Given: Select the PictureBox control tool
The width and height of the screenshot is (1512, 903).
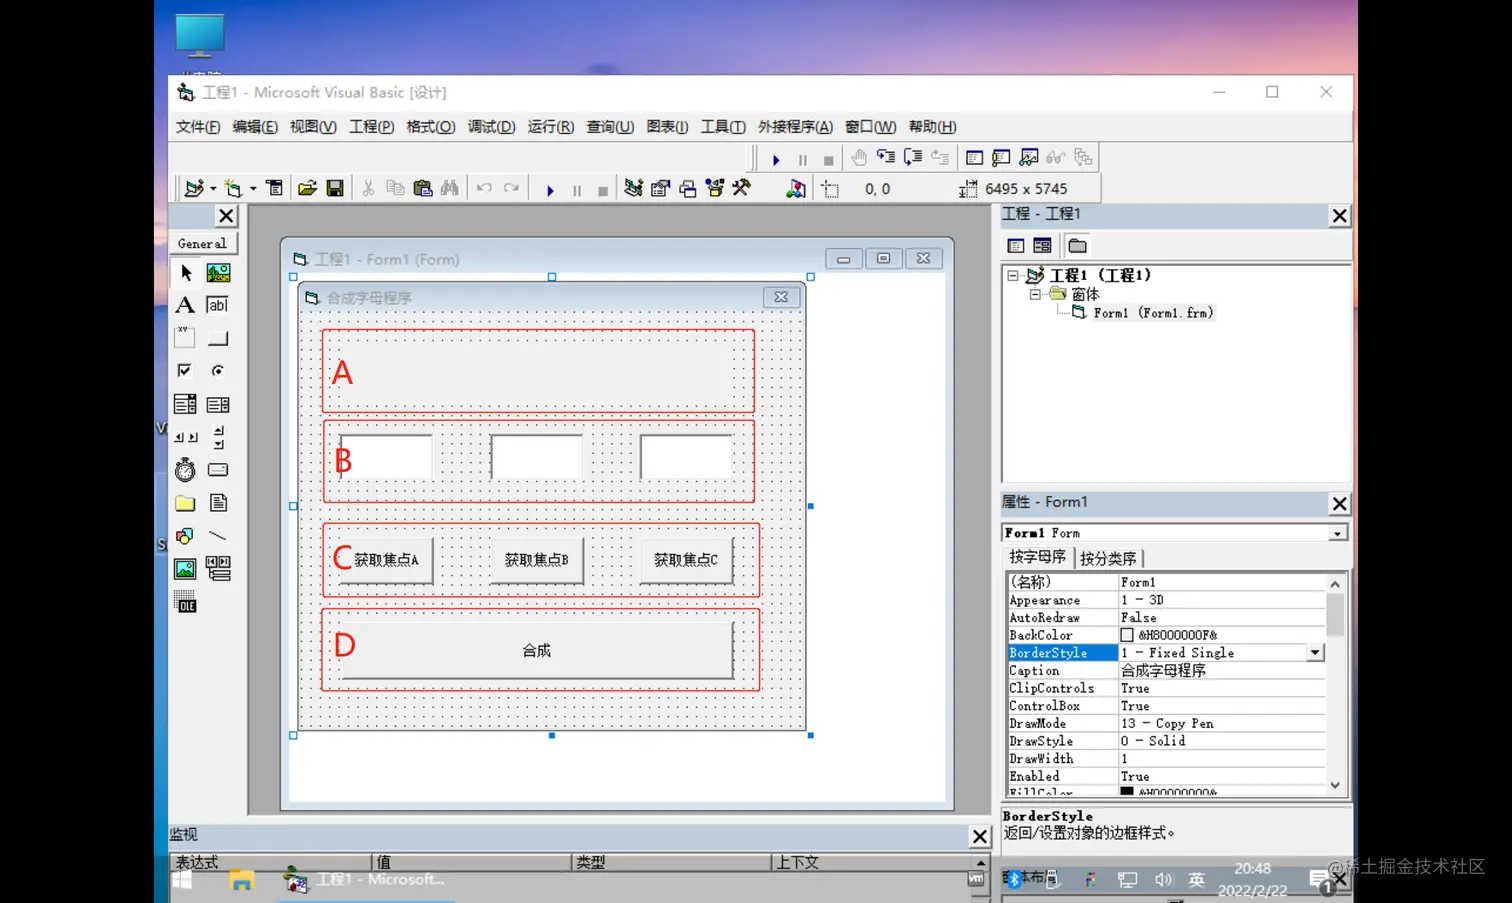Looking at the screenshot, I should click(x=218, y=272).
